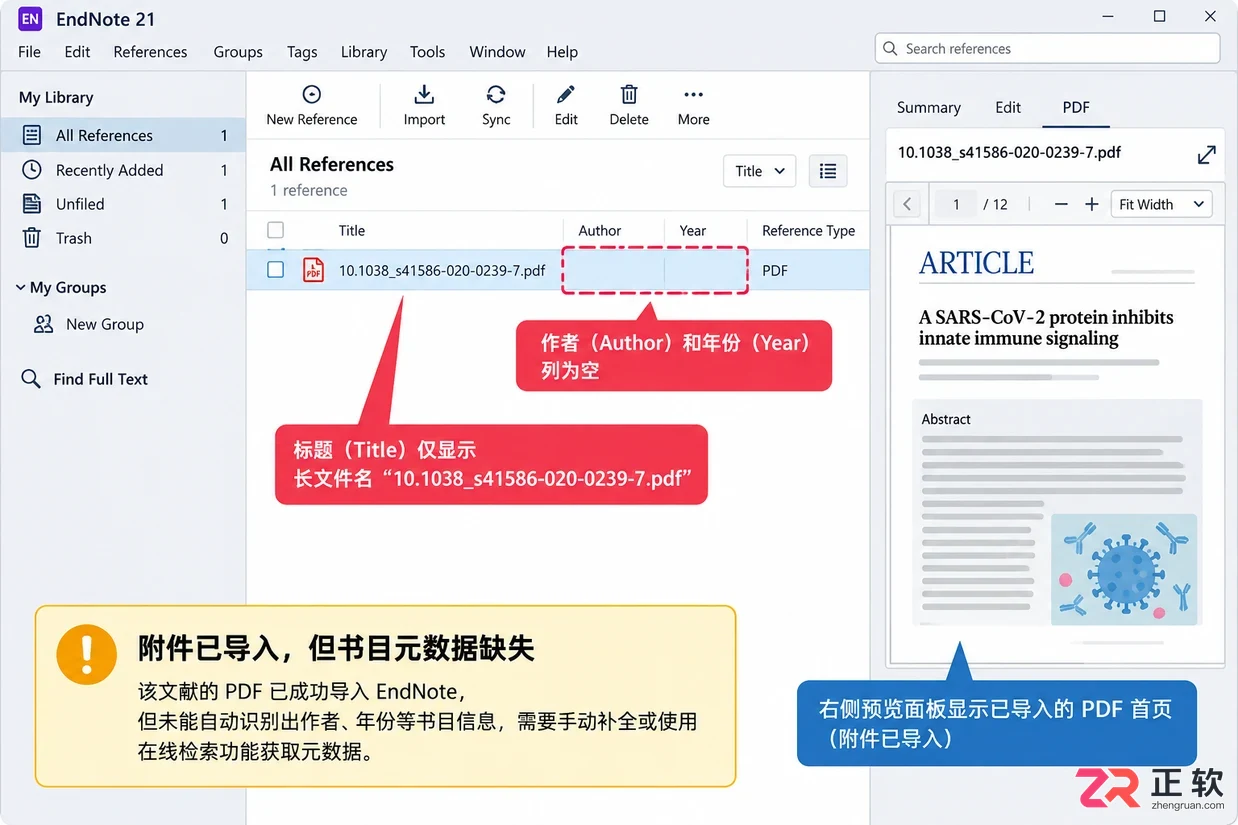This screenshot has width=1238, height=825.
Task: Open the Window menu
Action: click(497, 52)
